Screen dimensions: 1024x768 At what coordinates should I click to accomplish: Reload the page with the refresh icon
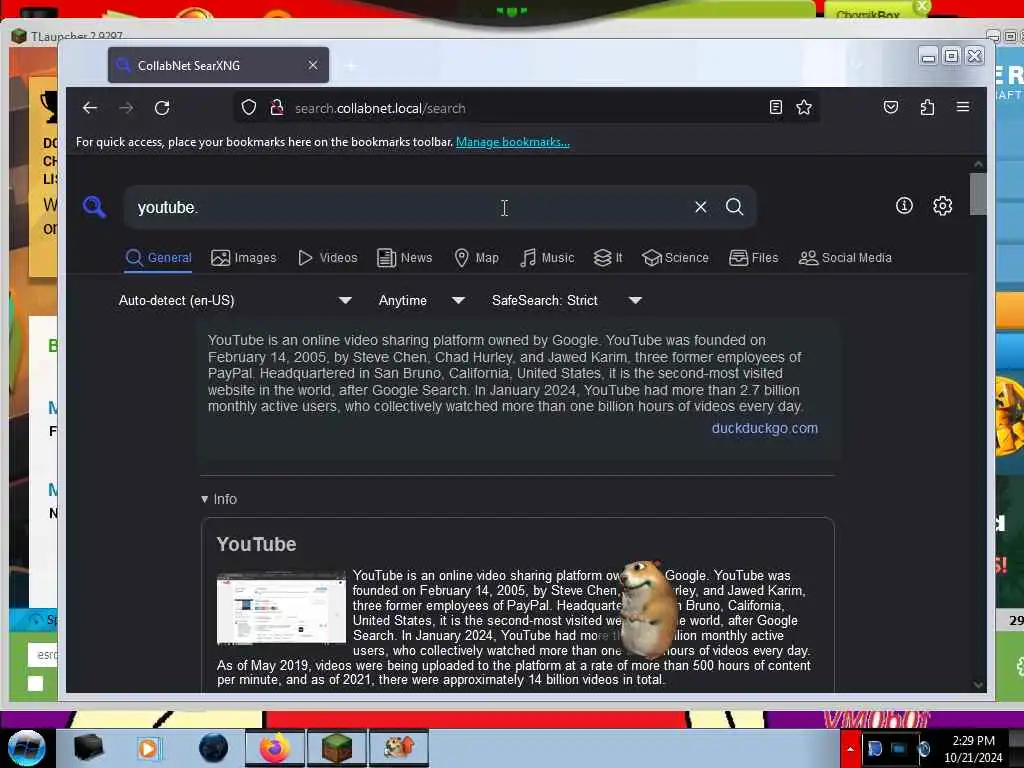point(162,108)
